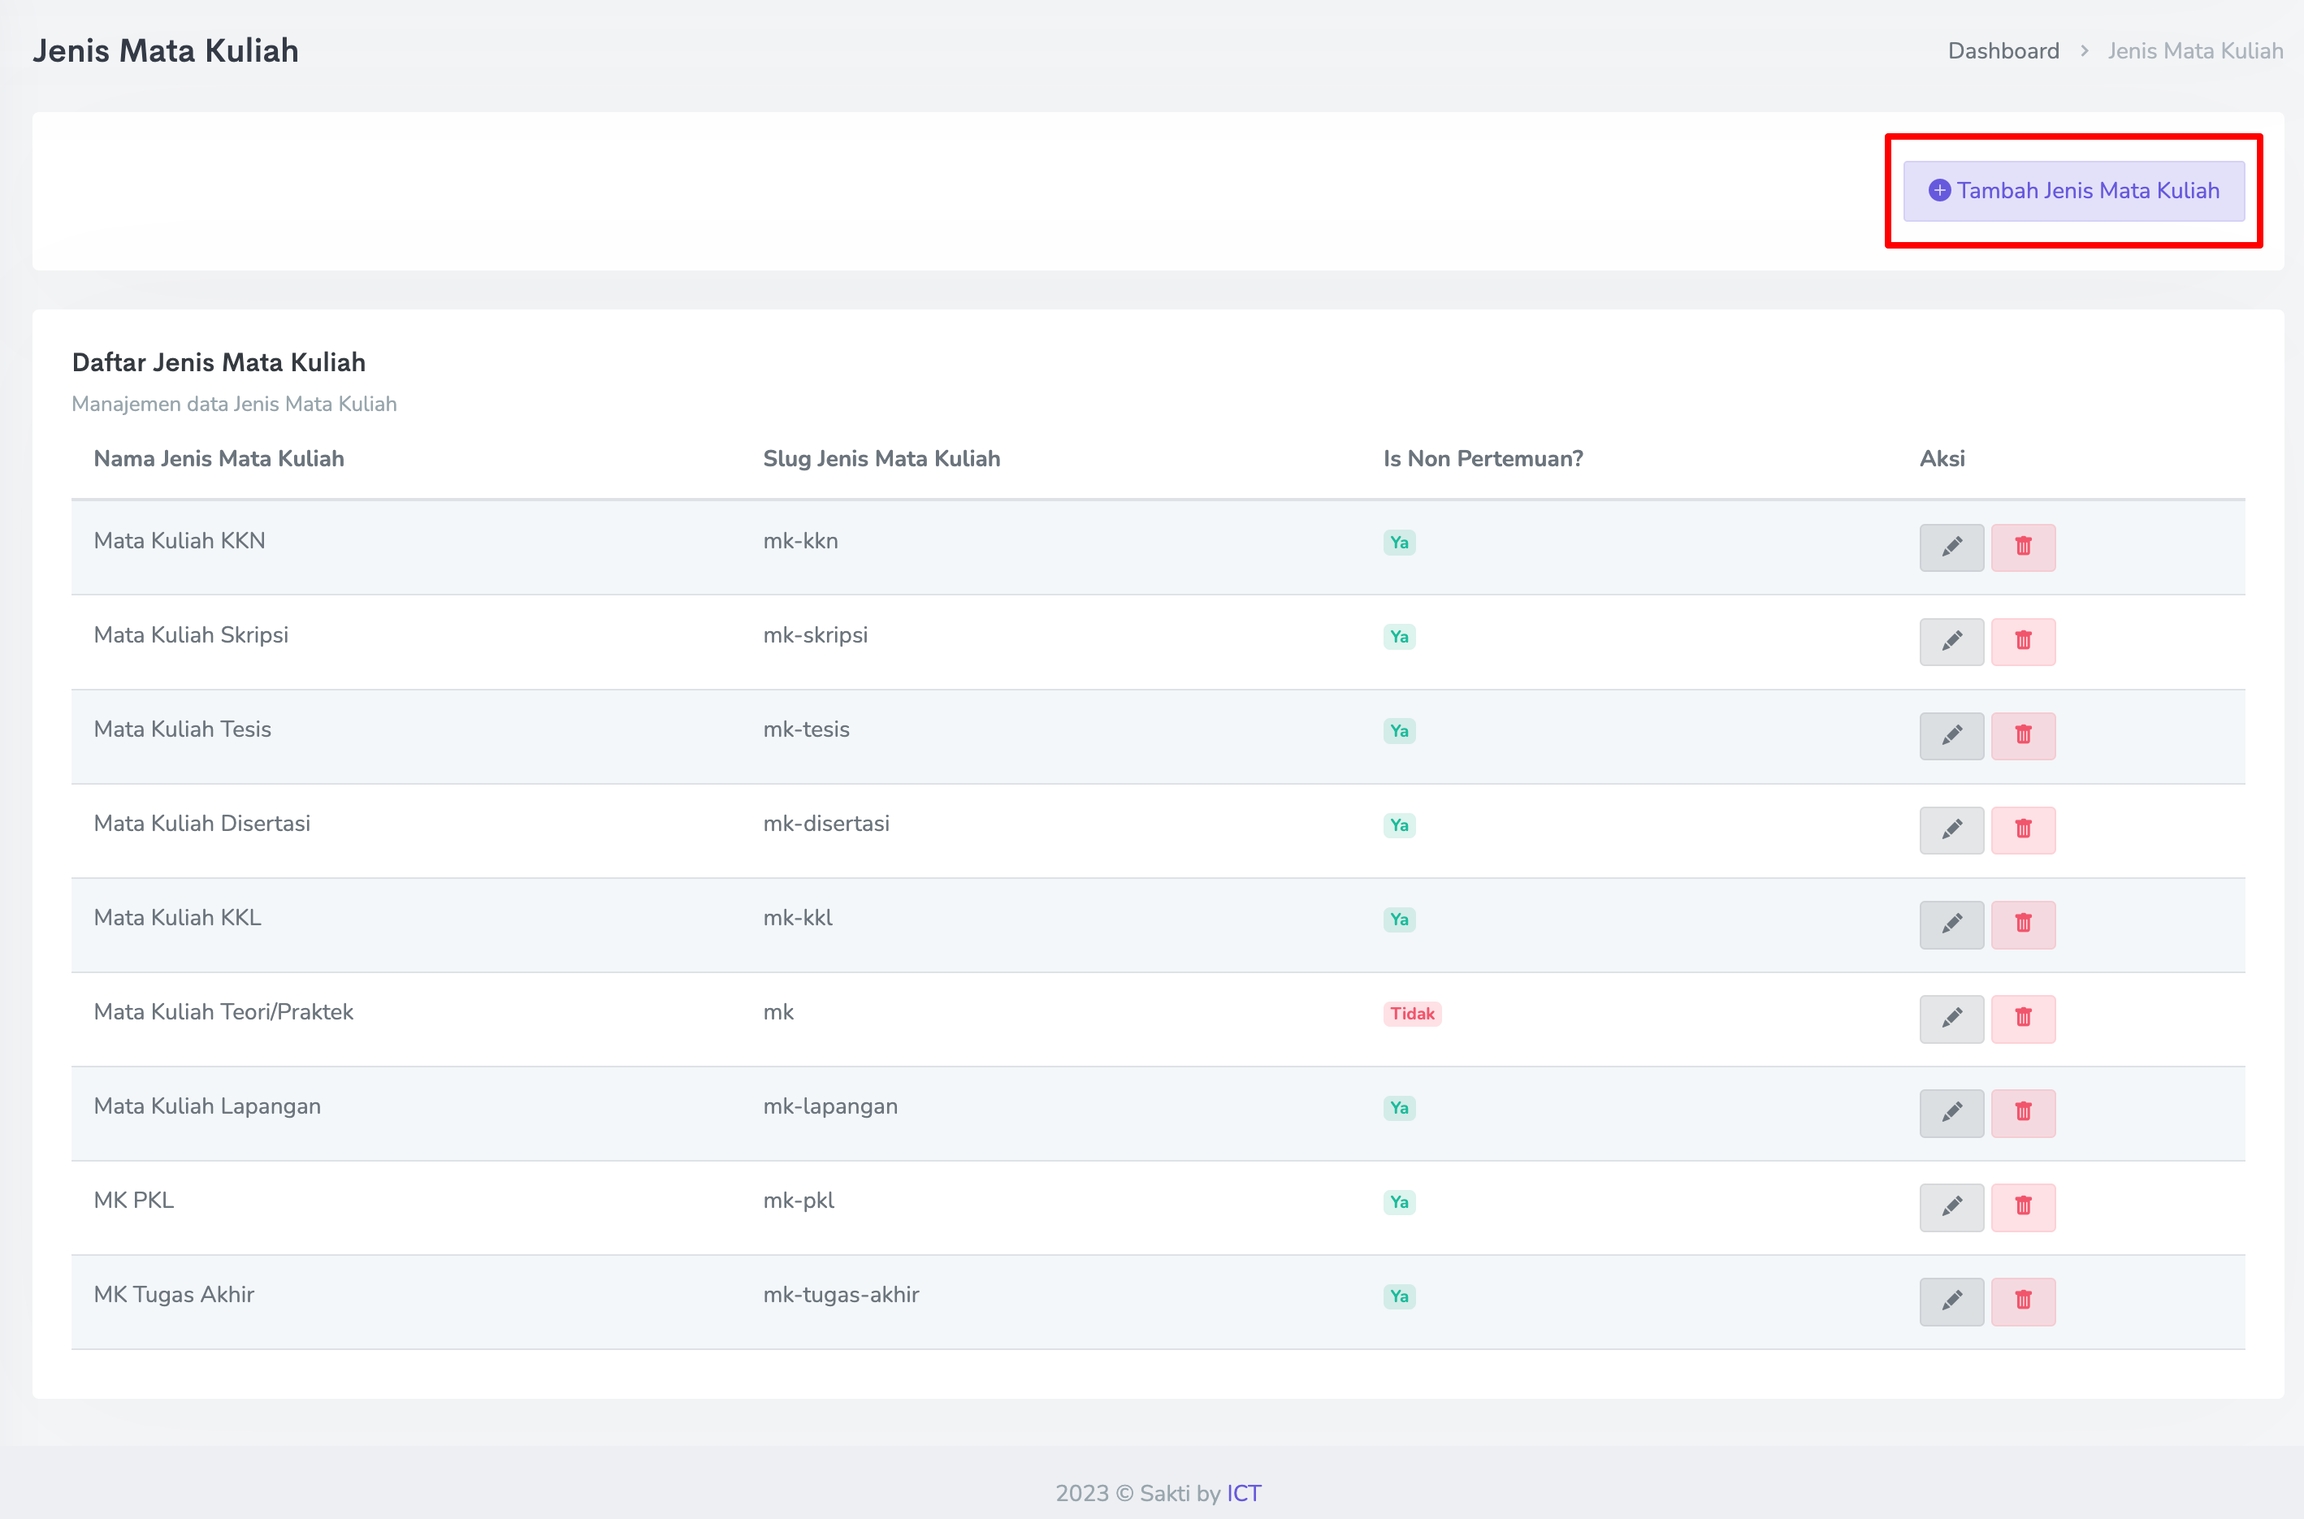Delete the Mata Kuliah KKL row
The width and height of the screenshot is (2304, 1519).
point(2022,924)
